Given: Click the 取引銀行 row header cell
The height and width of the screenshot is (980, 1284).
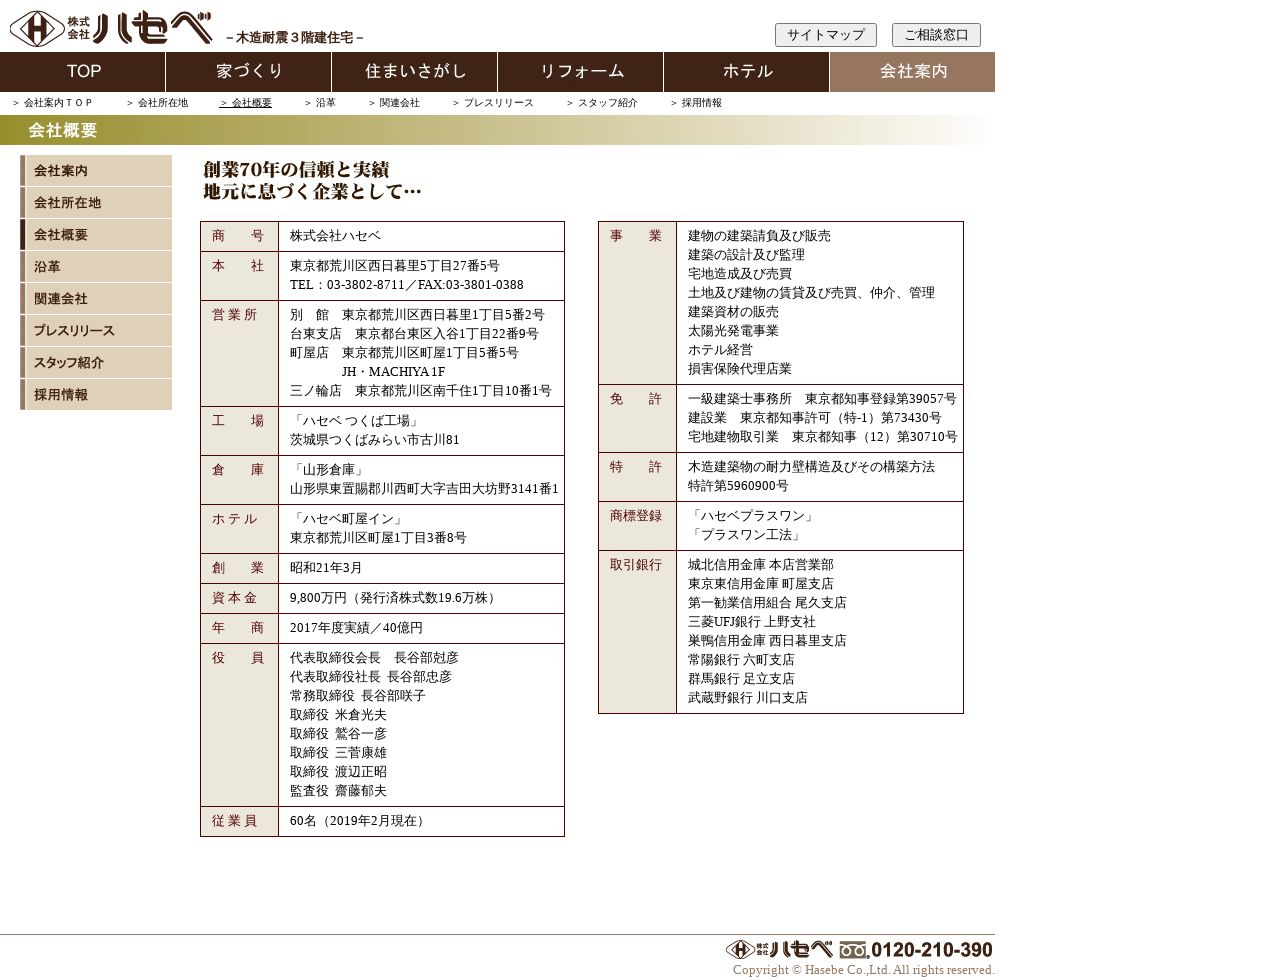Looking at the screenshot, I should pos(637,632).
